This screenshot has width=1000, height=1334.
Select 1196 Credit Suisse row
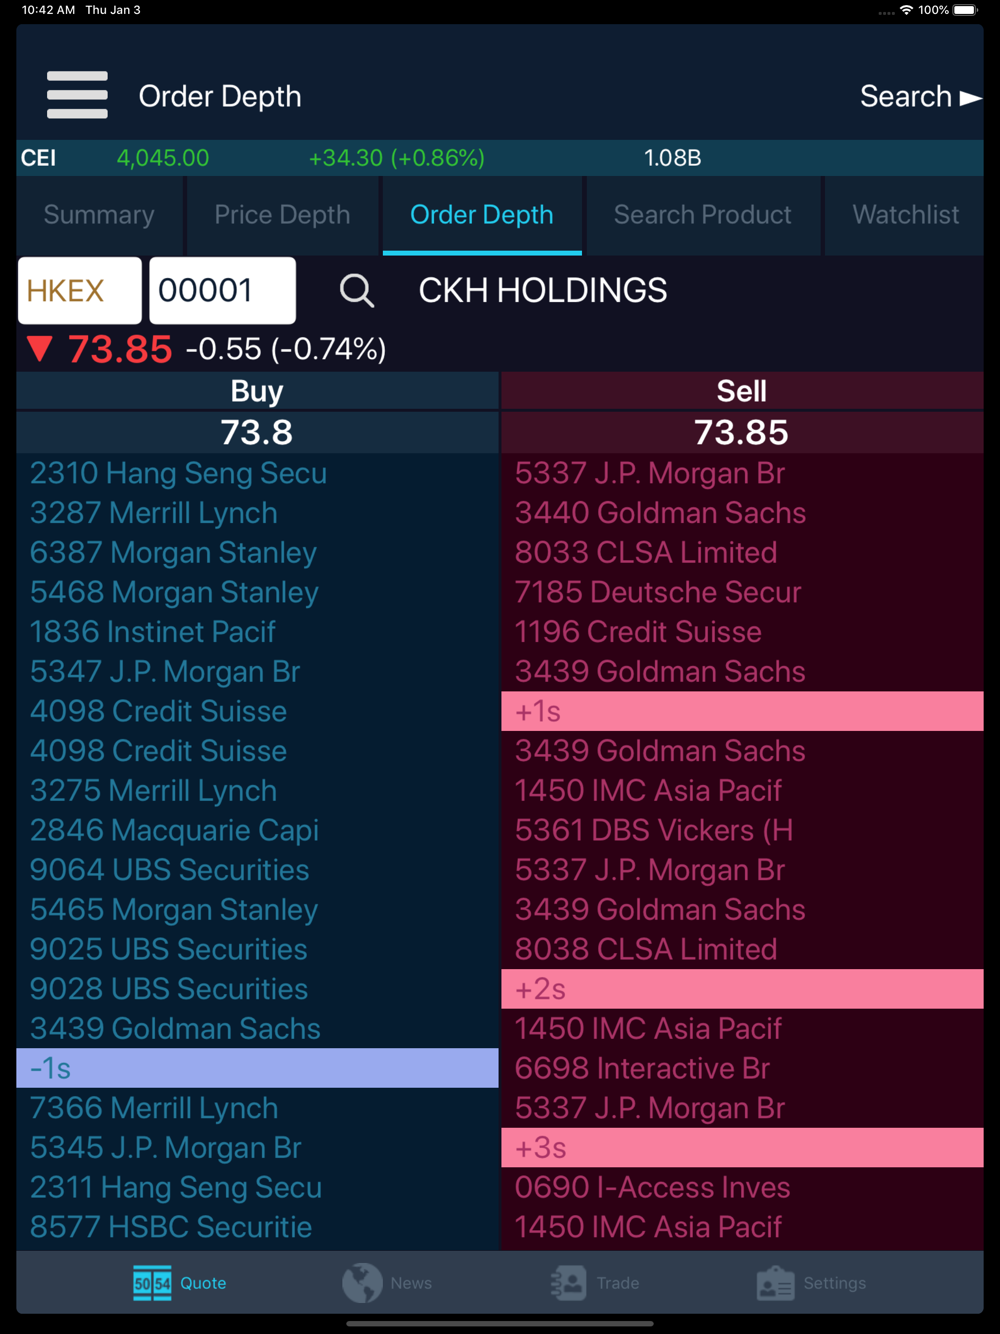click(742, 632)
